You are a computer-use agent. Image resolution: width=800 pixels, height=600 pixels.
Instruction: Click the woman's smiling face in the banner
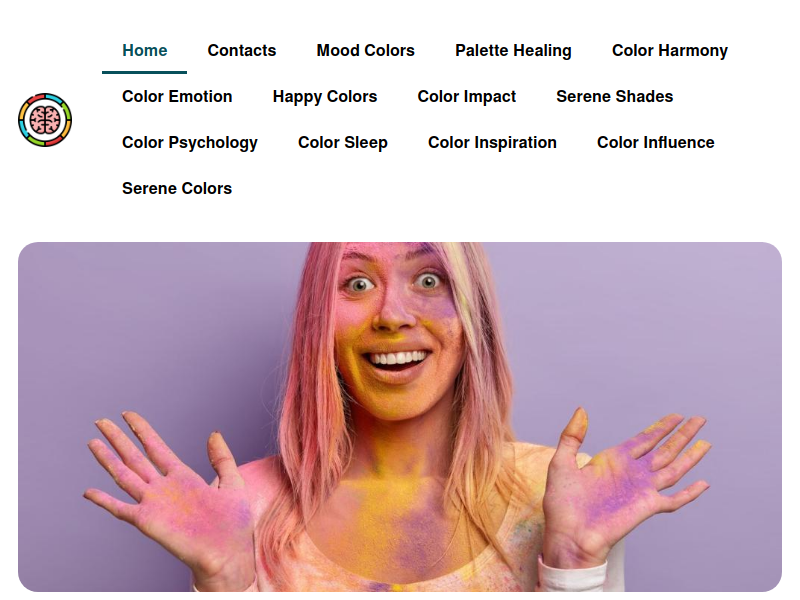(395, 332)
